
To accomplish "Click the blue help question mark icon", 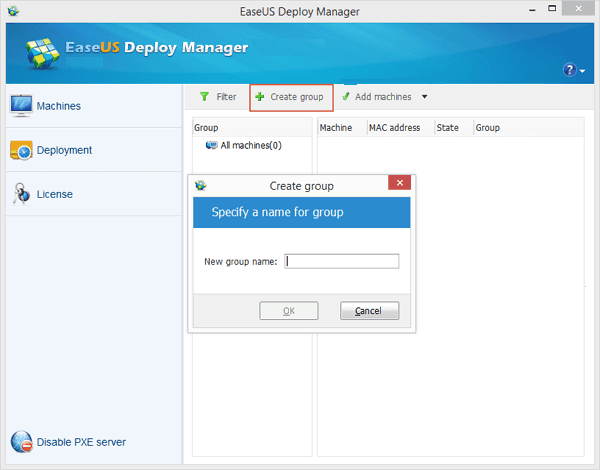I will click(x=570, y=70).
